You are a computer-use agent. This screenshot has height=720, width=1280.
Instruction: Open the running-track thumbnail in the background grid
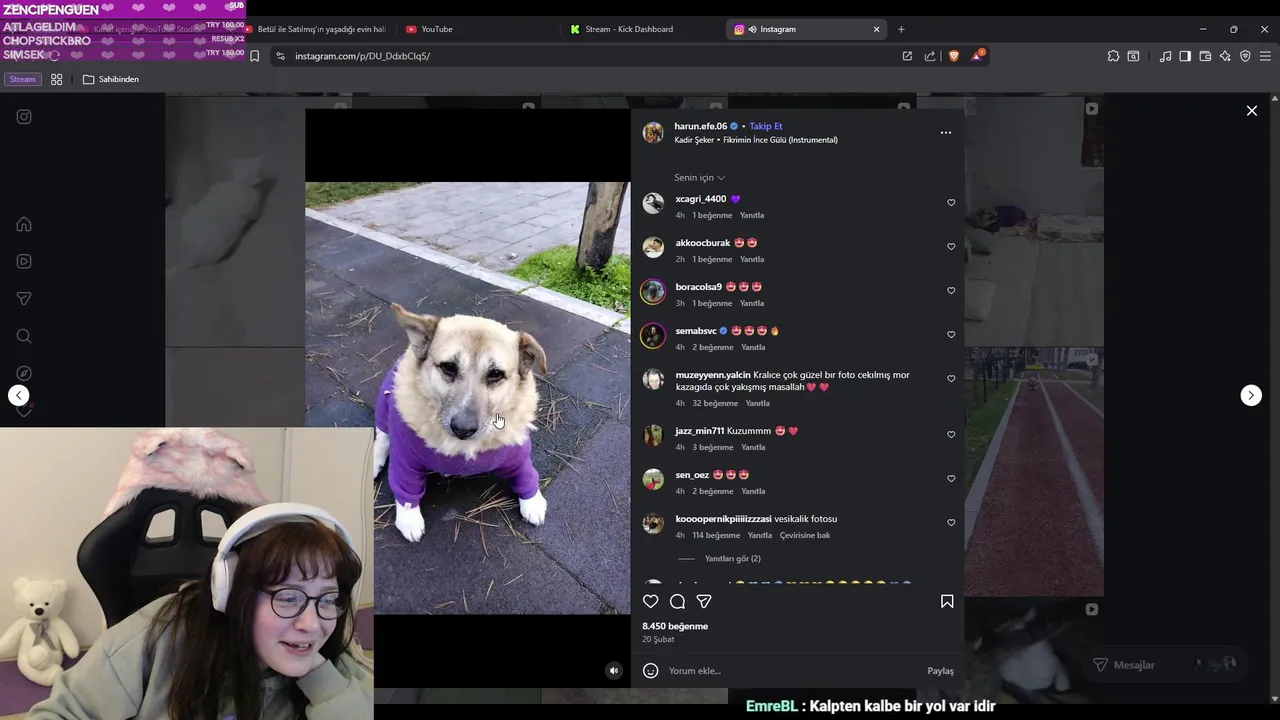pyautogui.click(x=1034, y=472)
